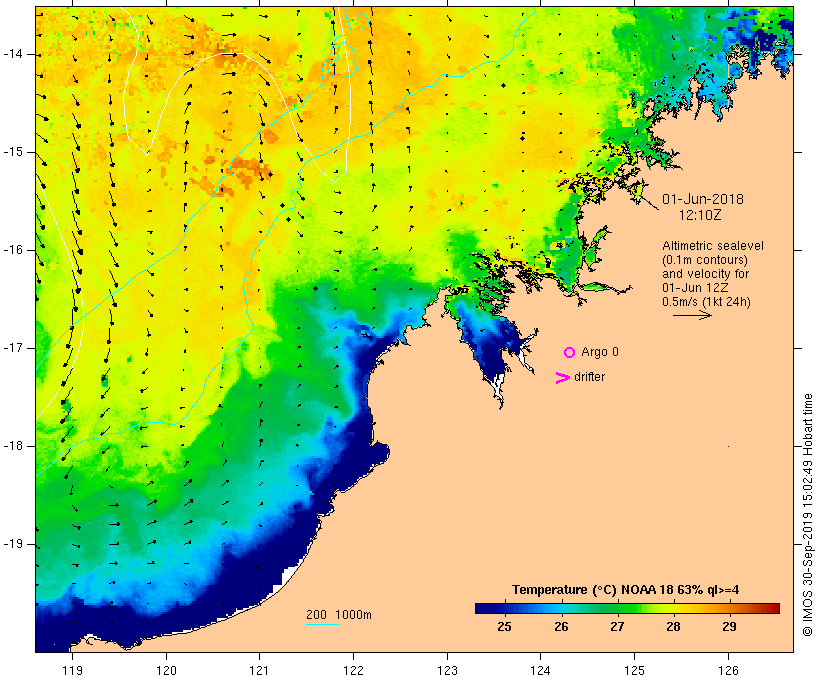The width and height of the screenshot is (820, 680).
Task: Click the latitude axis label -19
Action: point(12,544)
